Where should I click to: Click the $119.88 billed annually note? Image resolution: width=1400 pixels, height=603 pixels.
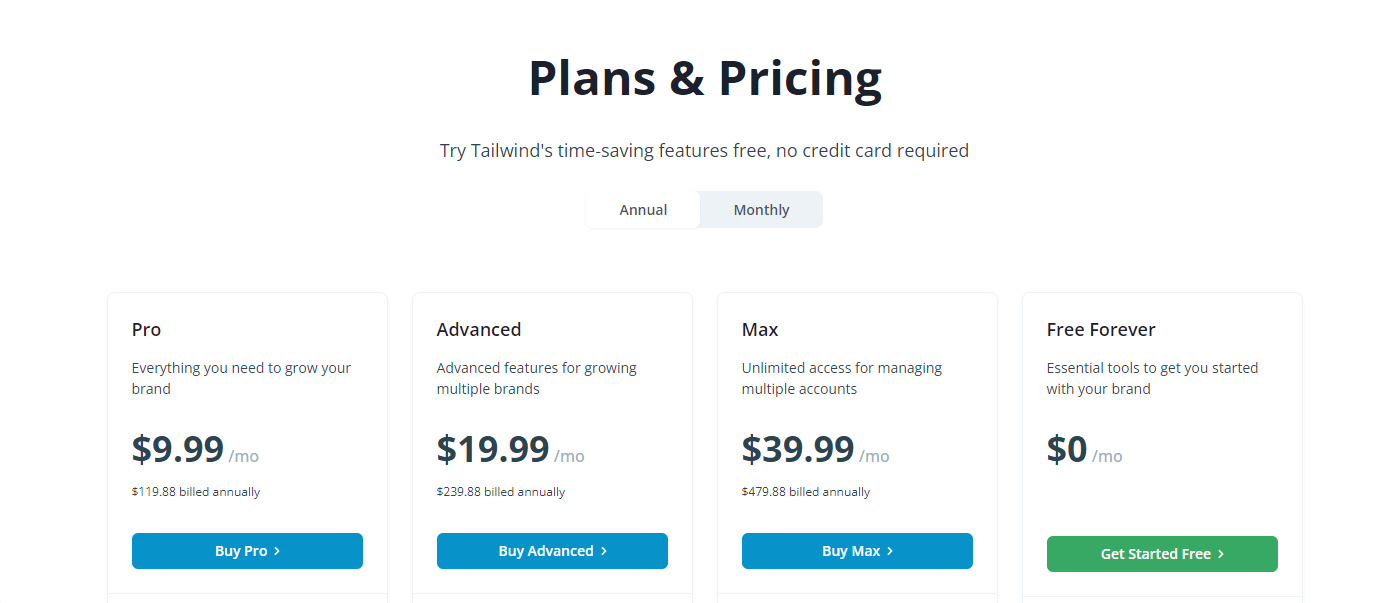click(x=196, y=492)
